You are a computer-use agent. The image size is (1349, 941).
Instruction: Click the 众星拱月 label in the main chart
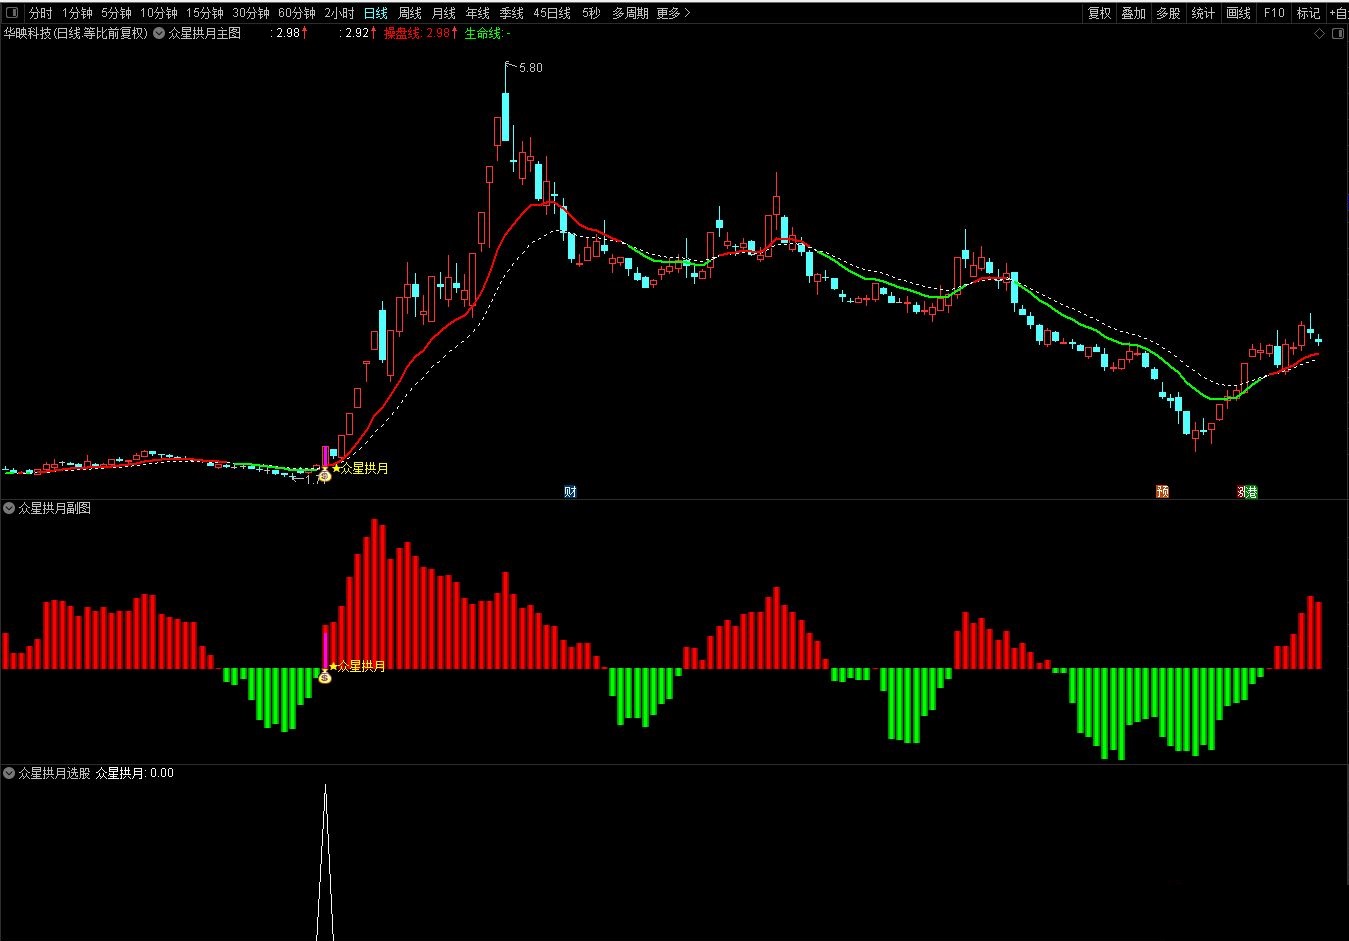[x=365, y=468]
